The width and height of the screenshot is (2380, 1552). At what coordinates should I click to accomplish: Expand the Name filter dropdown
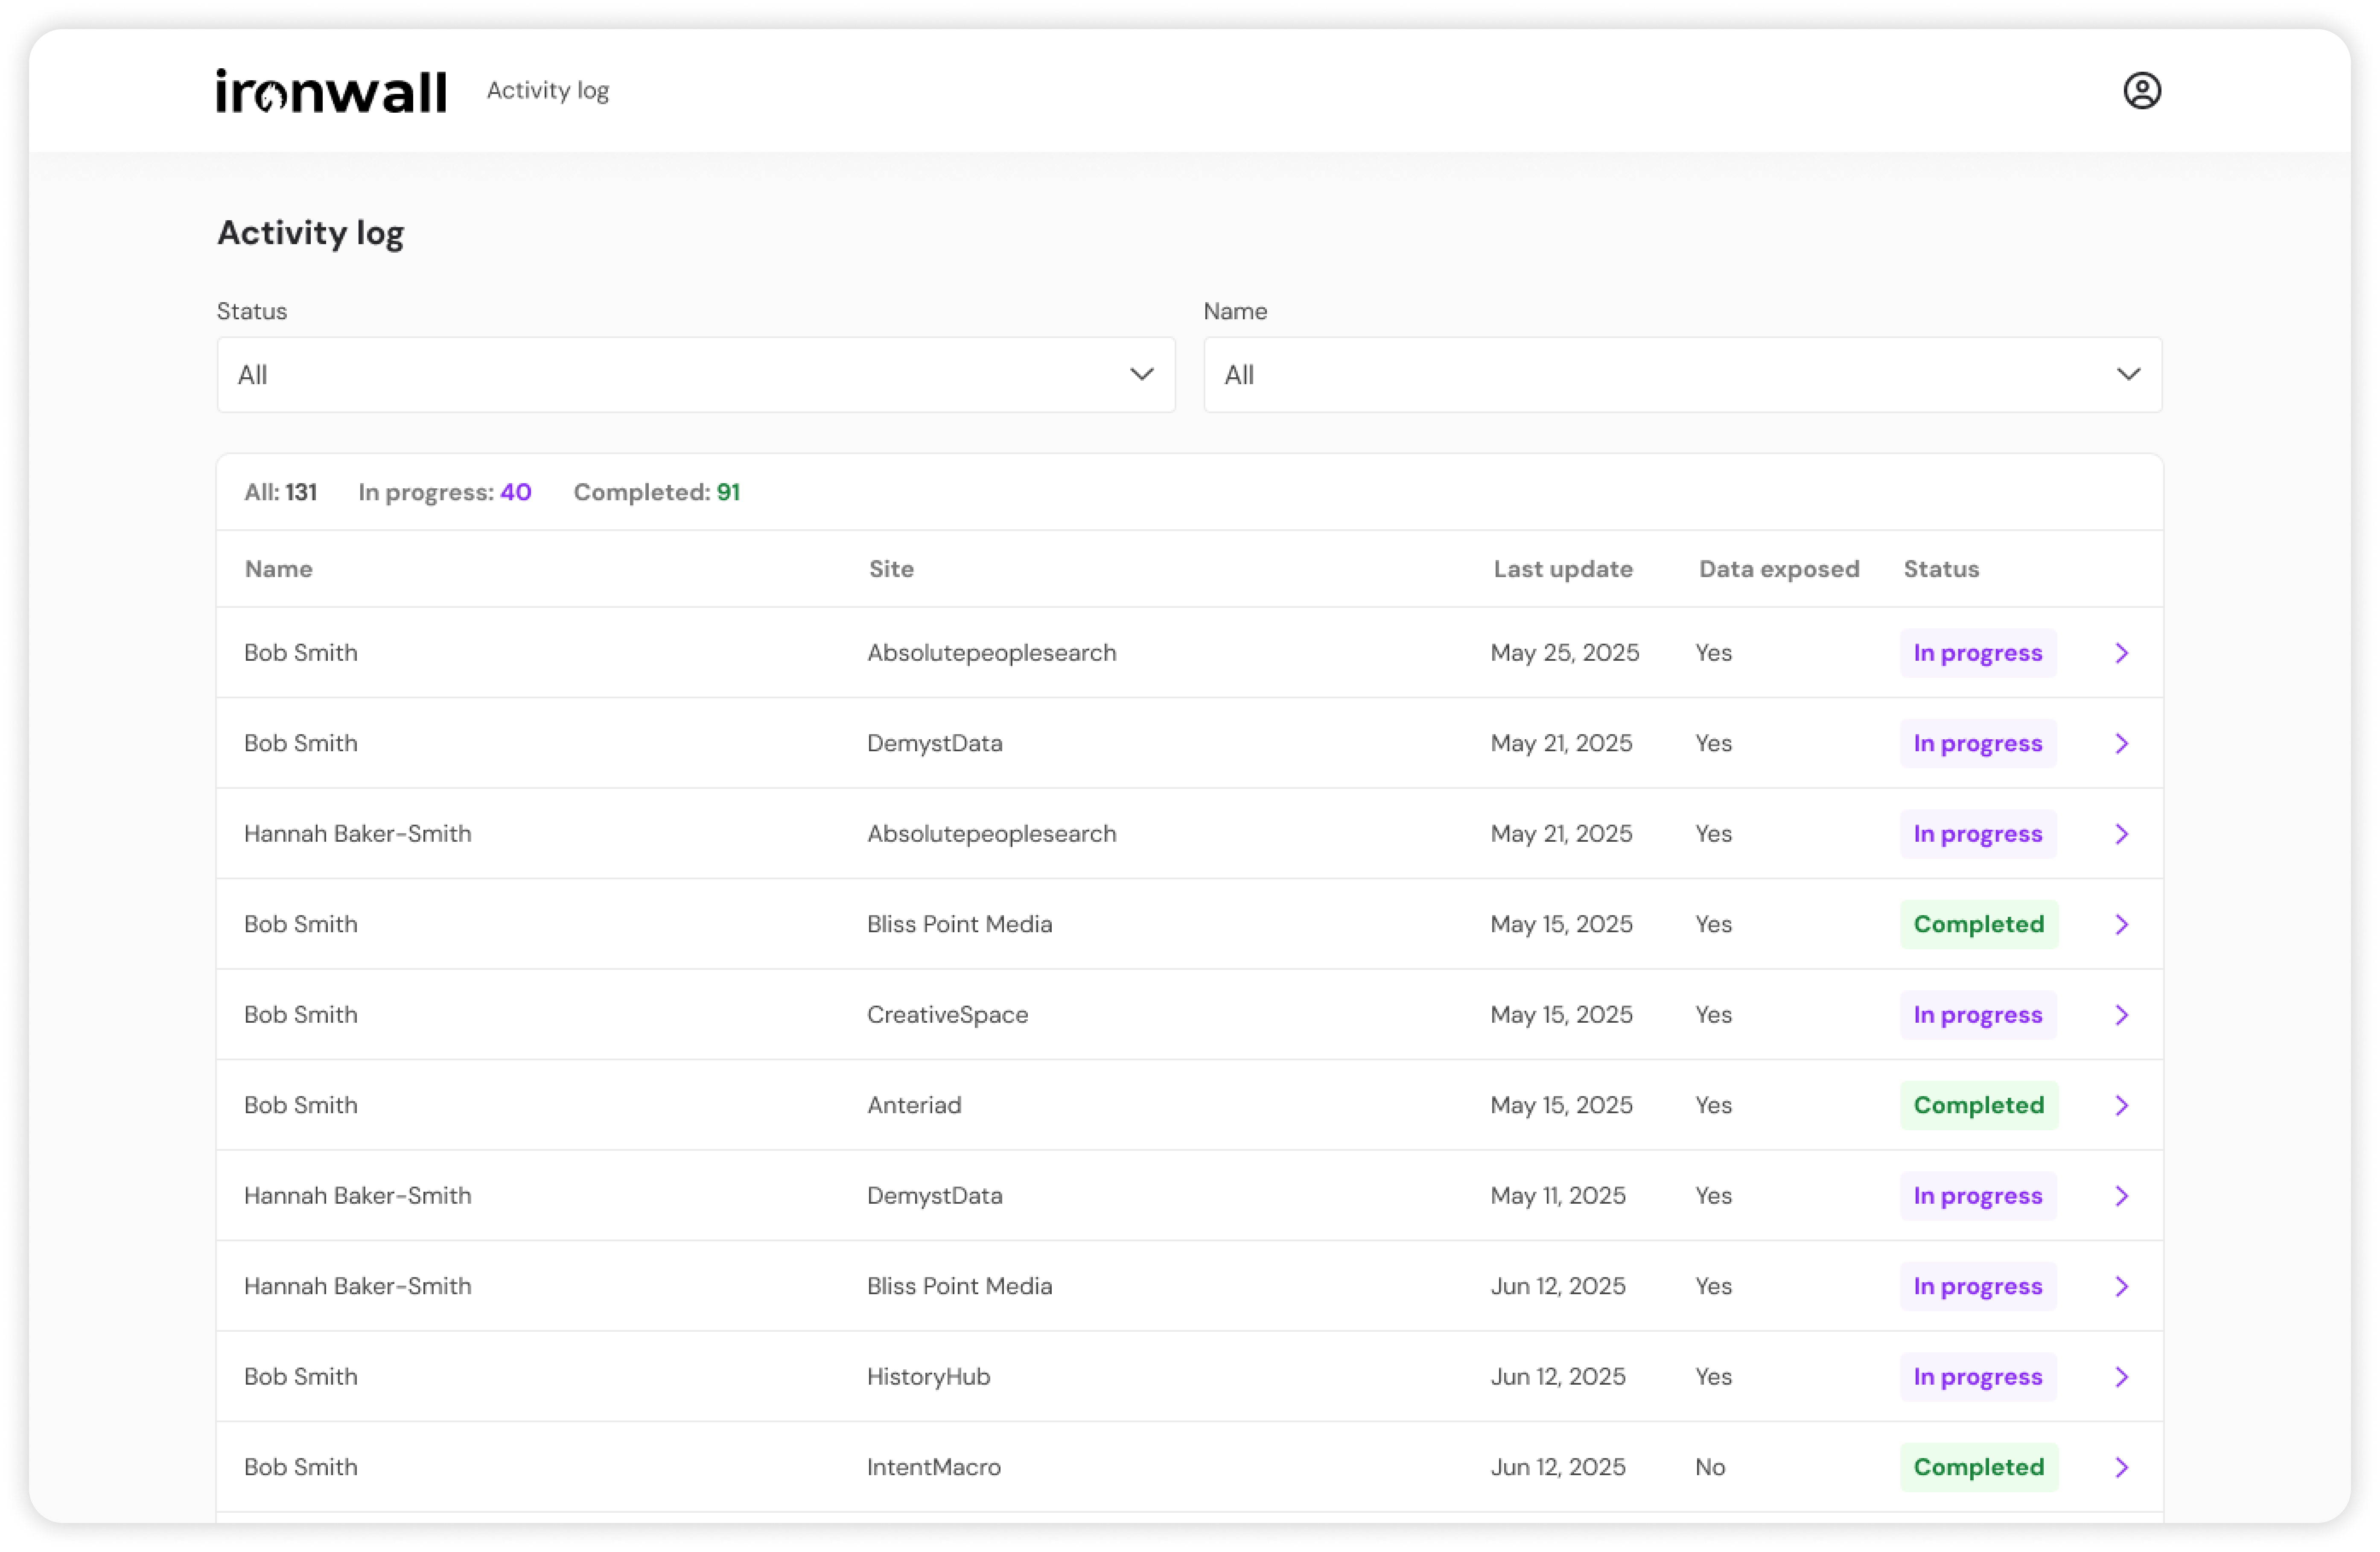click(1682, 375)
